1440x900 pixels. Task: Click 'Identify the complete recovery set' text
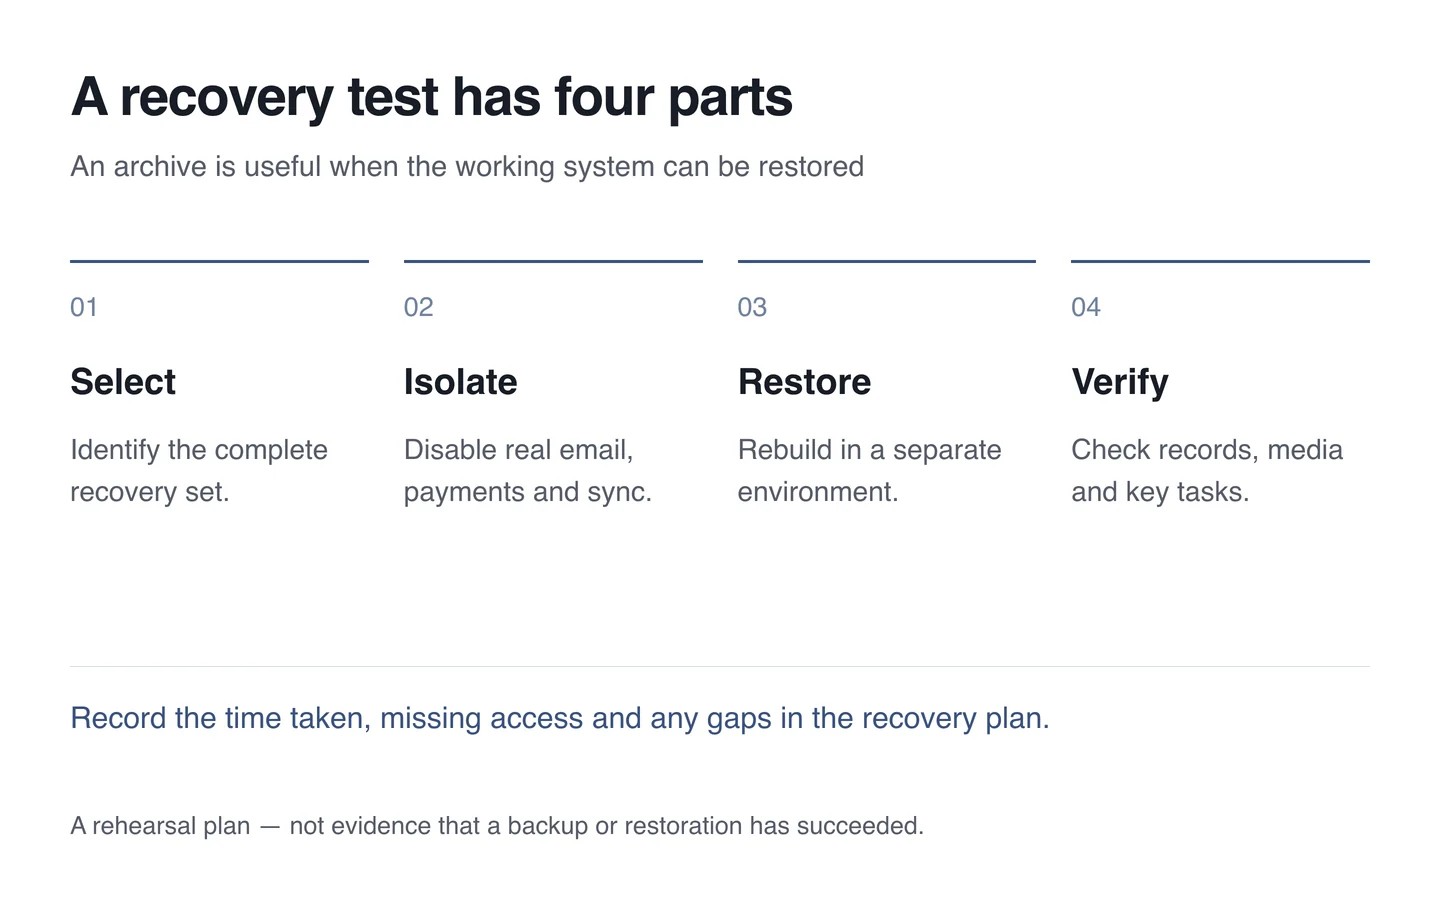[199, 471]
